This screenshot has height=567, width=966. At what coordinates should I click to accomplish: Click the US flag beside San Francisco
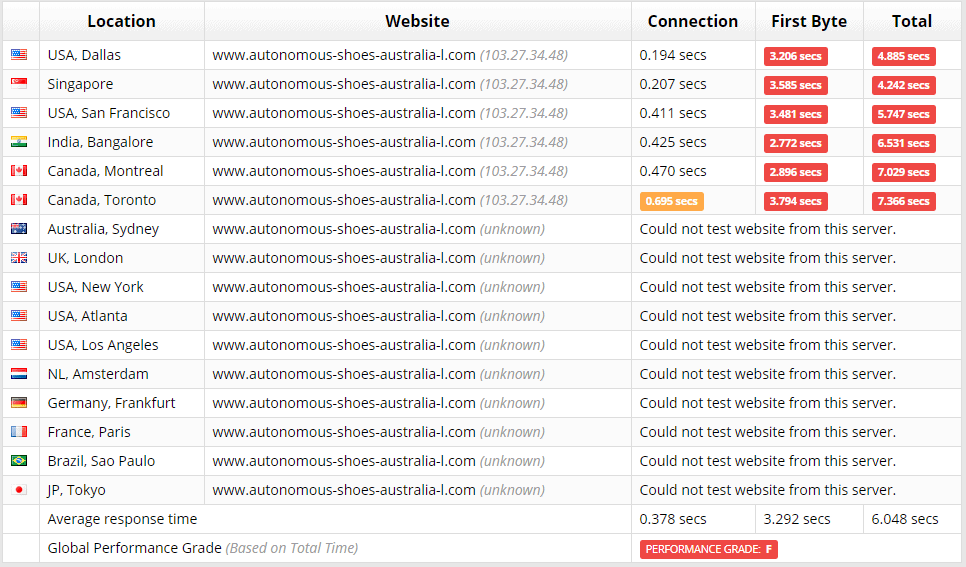[x=19, y=113]
